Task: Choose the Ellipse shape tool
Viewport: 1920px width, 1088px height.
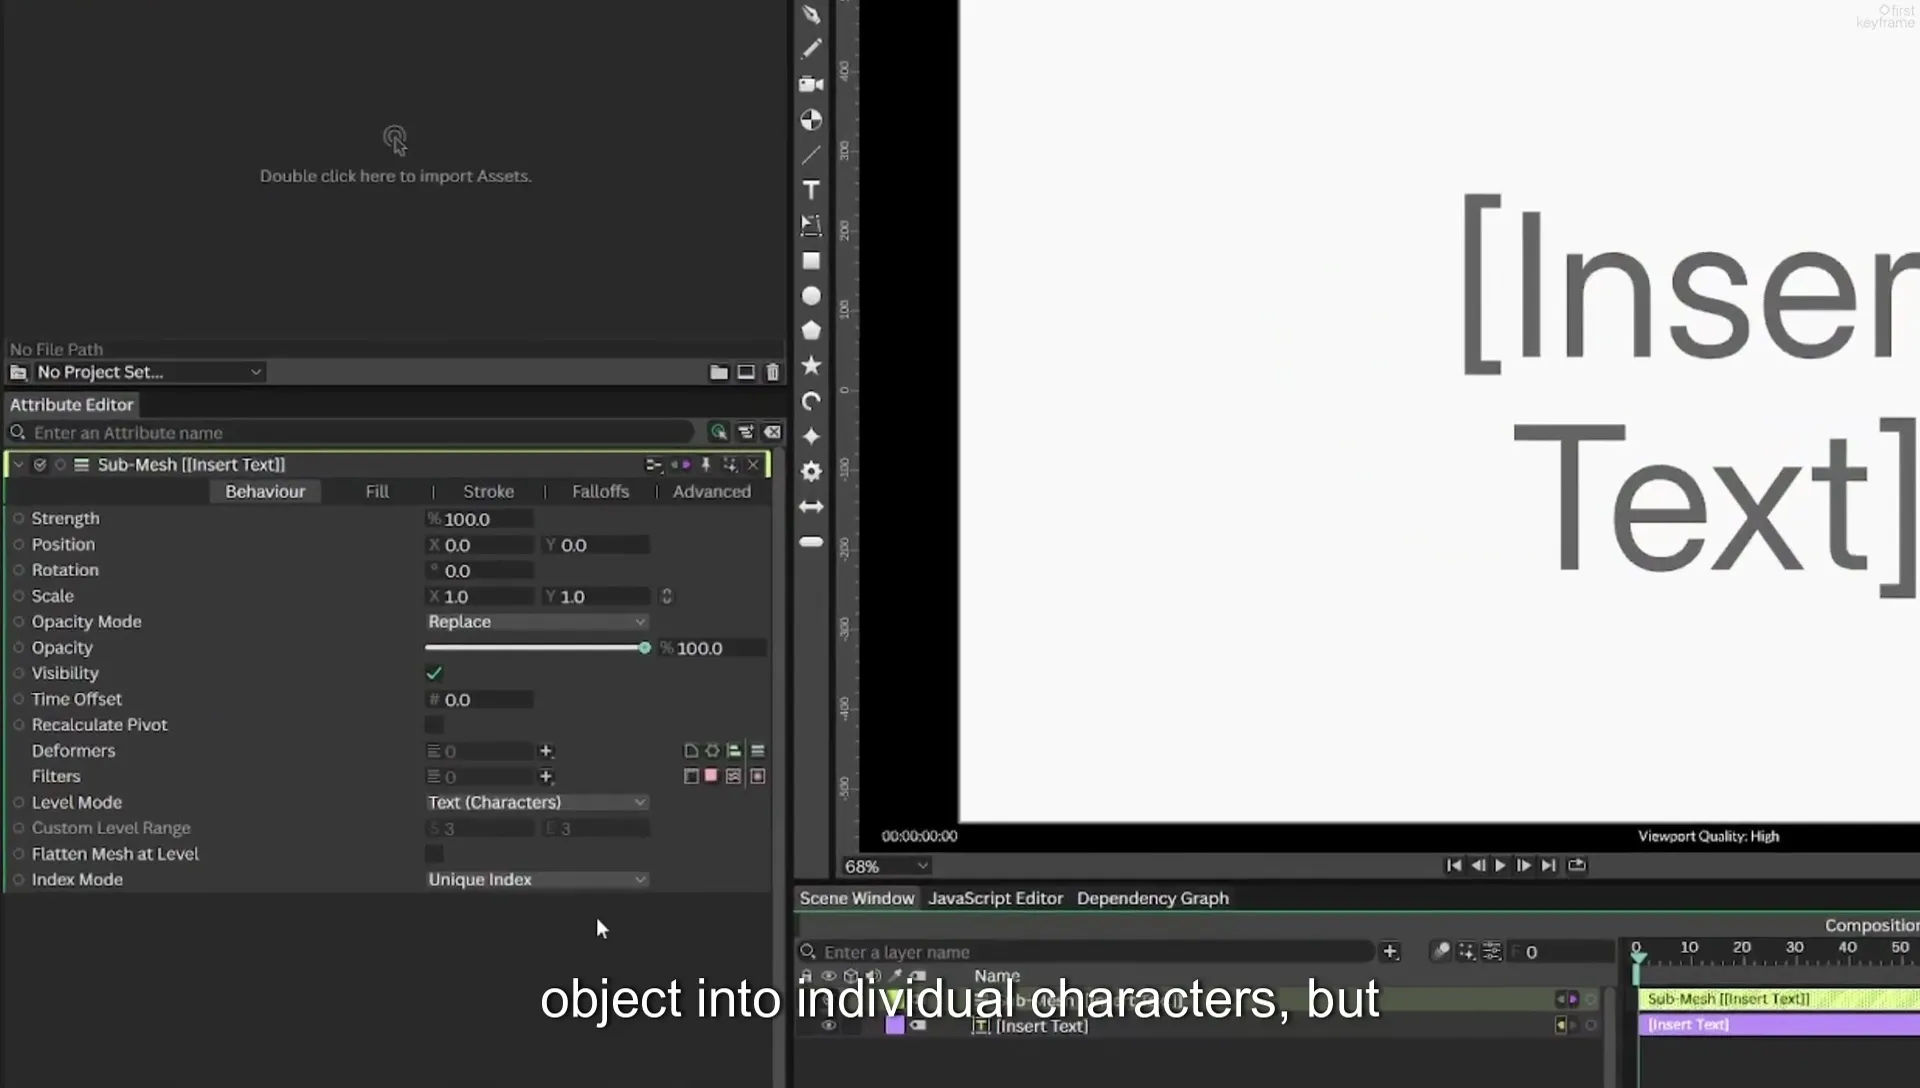Action: (x=811, y=296)
